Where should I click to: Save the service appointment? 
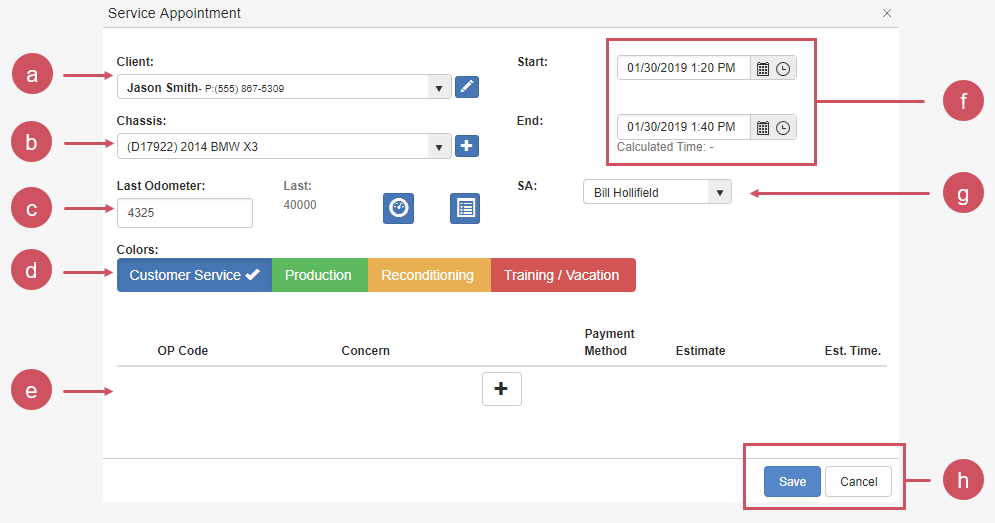pos(792,481)
